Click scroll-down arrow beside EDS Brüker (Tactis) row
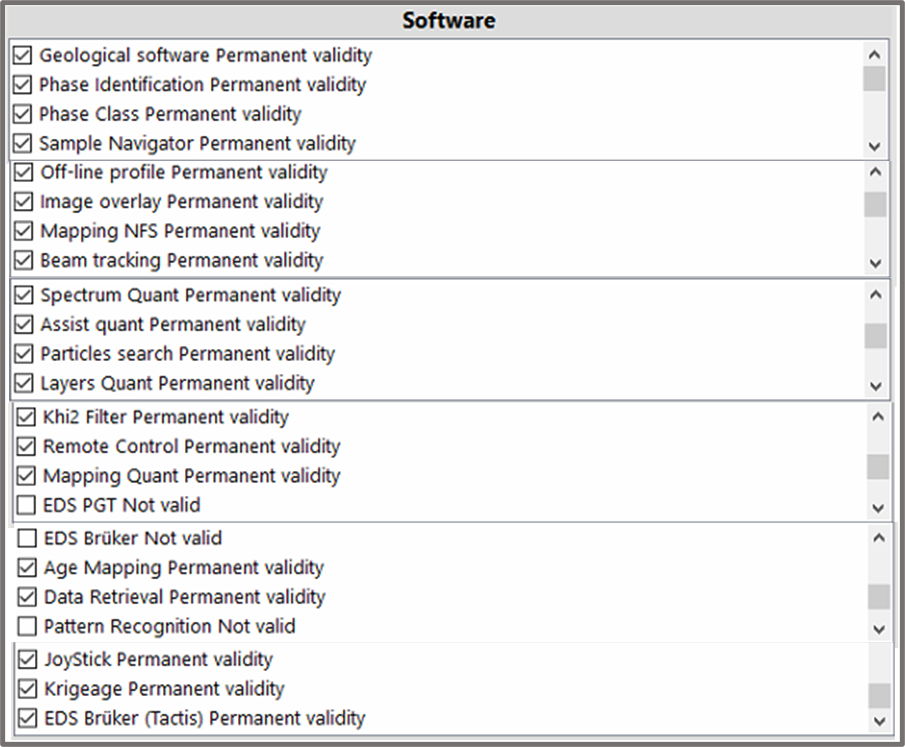Image resolution: width=905 pixels, height=747 pixels. 879,720
